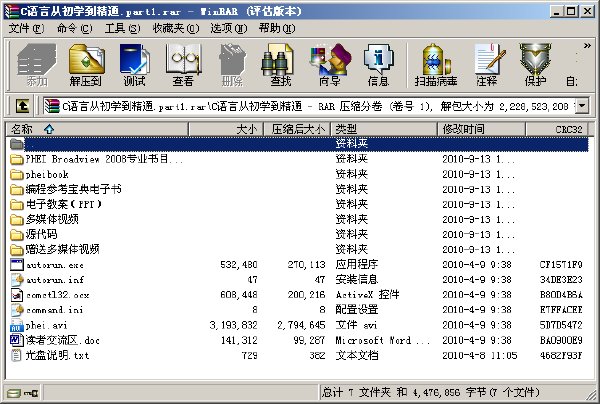Viewport: 600px width, 404px height.
Task: Click the status bar total summary text
Action: [x=430, y=392]
